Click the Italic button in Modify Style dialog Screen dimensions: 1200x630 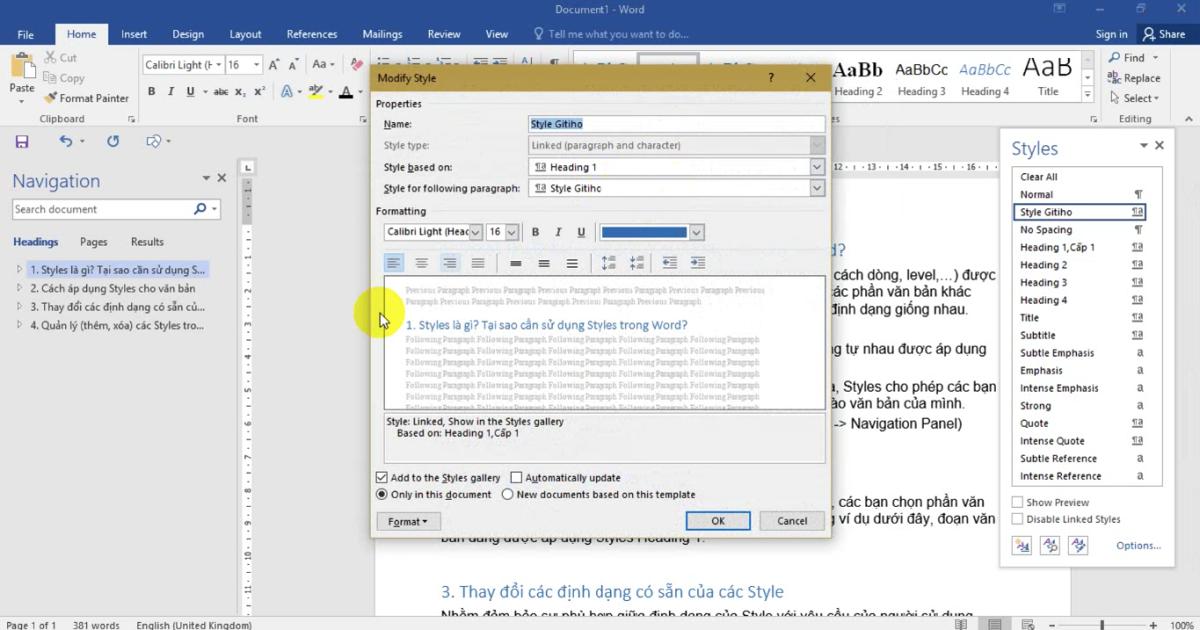point(558,232)
